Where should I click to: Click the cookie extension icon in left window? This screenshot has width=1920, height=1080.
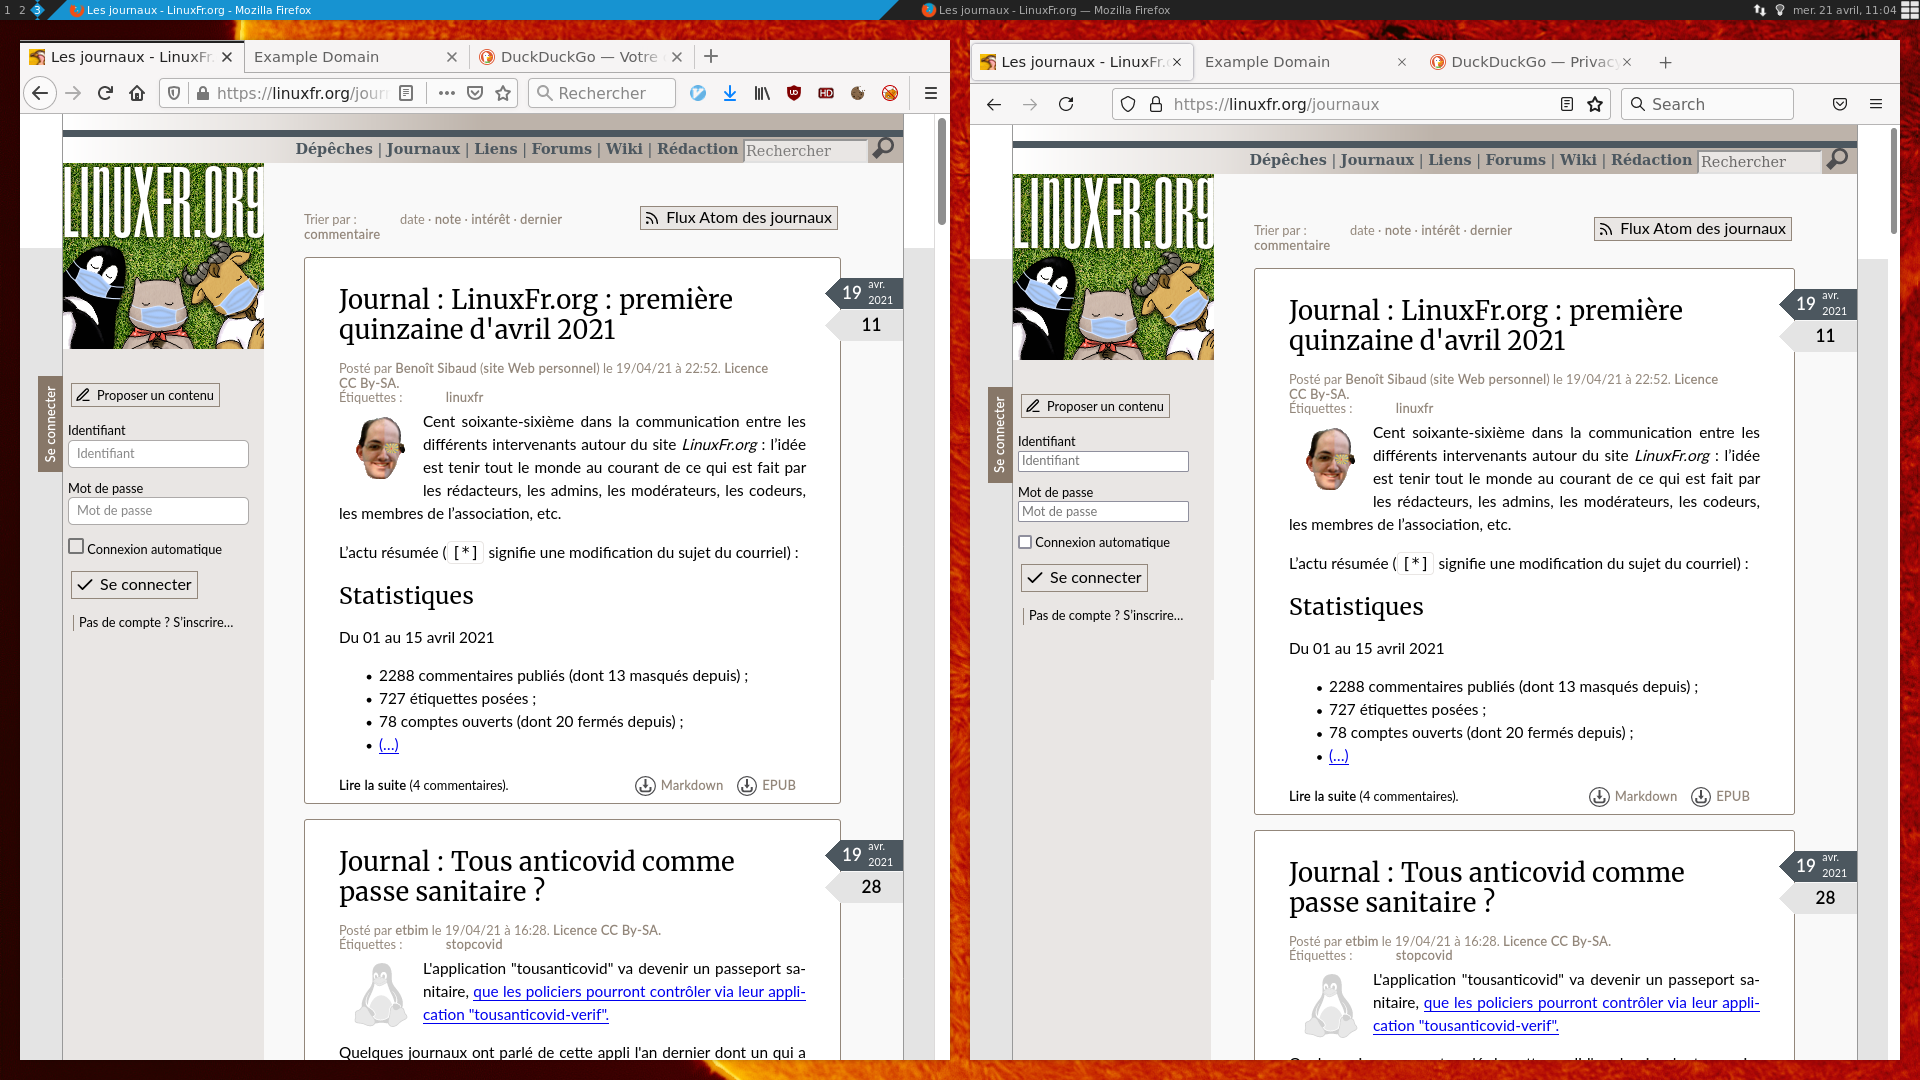click(x=858, y=93)
